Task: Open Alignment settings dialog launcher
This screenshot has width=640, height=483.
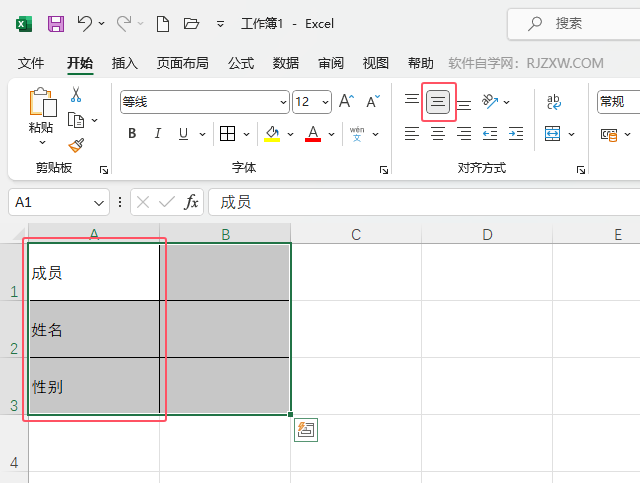Action: pyautogui.click(x=581, y=170)
